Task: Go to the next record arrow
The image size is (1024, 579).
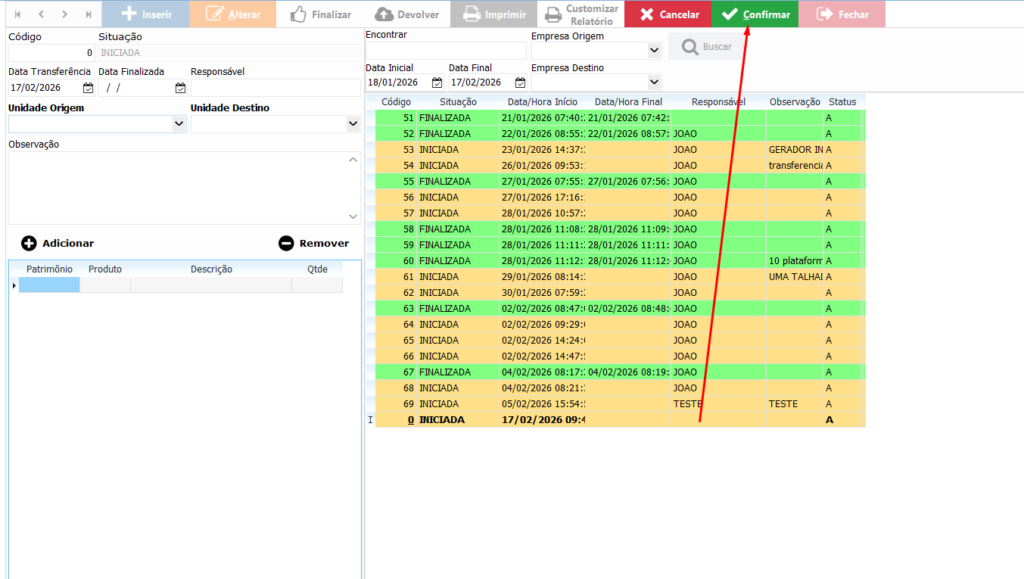Action: 65,14
